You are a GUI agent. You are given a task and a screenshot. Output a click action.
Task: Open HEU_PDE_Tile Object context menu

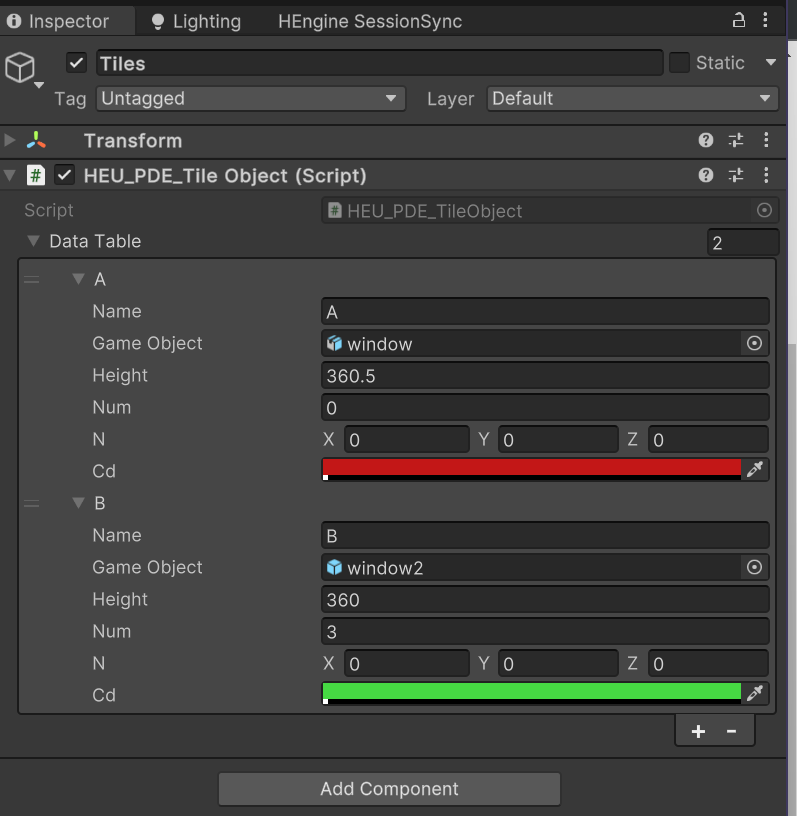766,175
